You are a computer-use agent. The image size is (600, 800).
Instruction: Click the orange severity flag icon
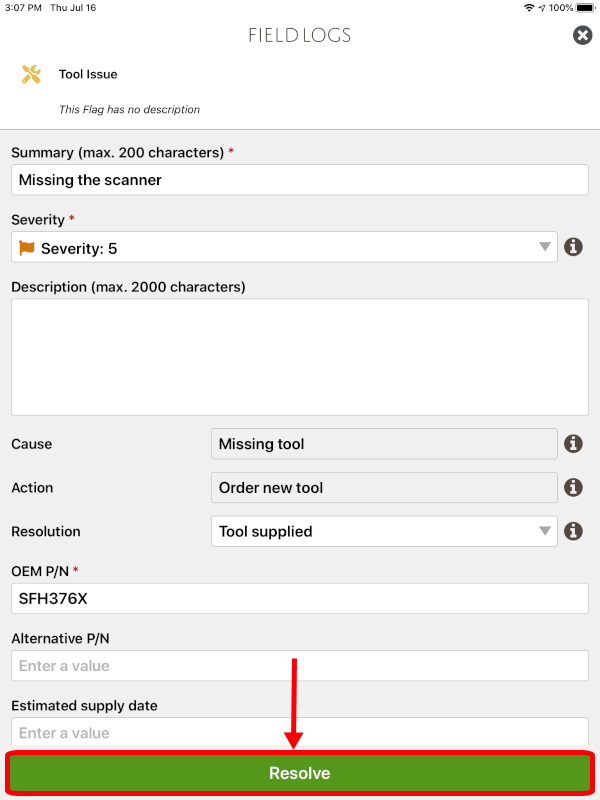pos(27,248)
